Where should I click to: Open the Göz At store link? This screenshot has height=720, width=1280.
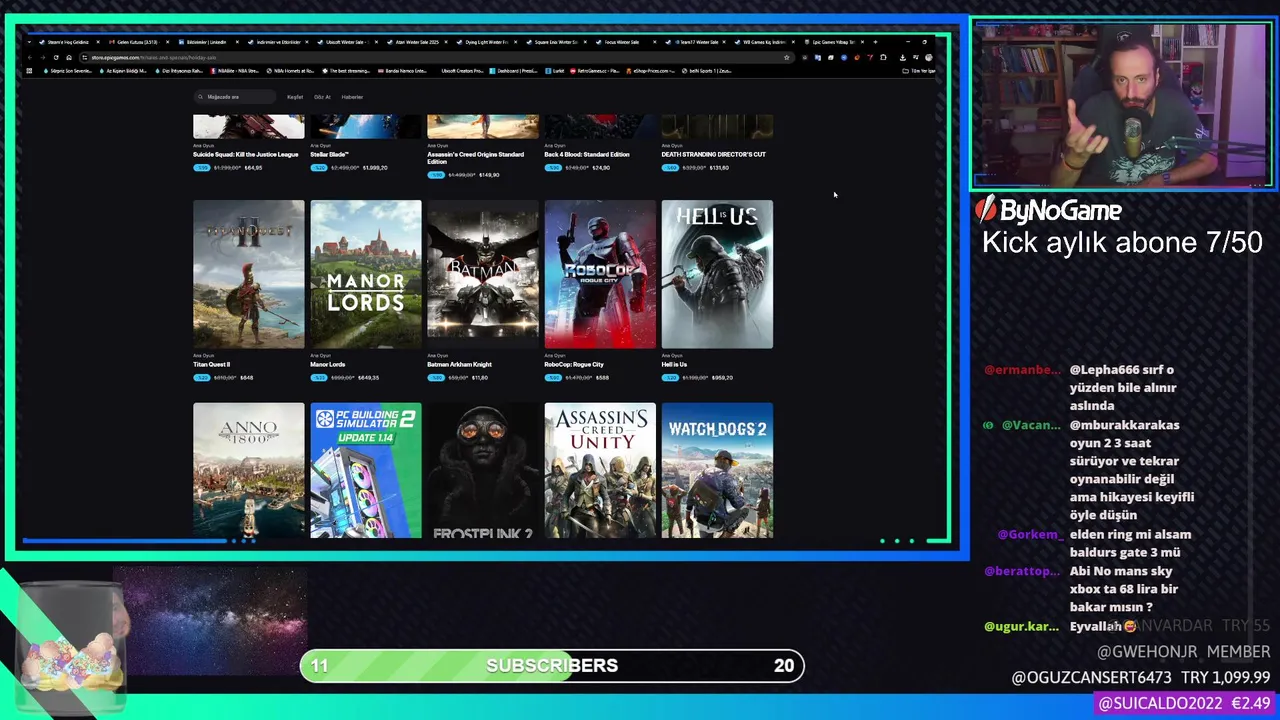pyautogui.click(x=322, y=97)
